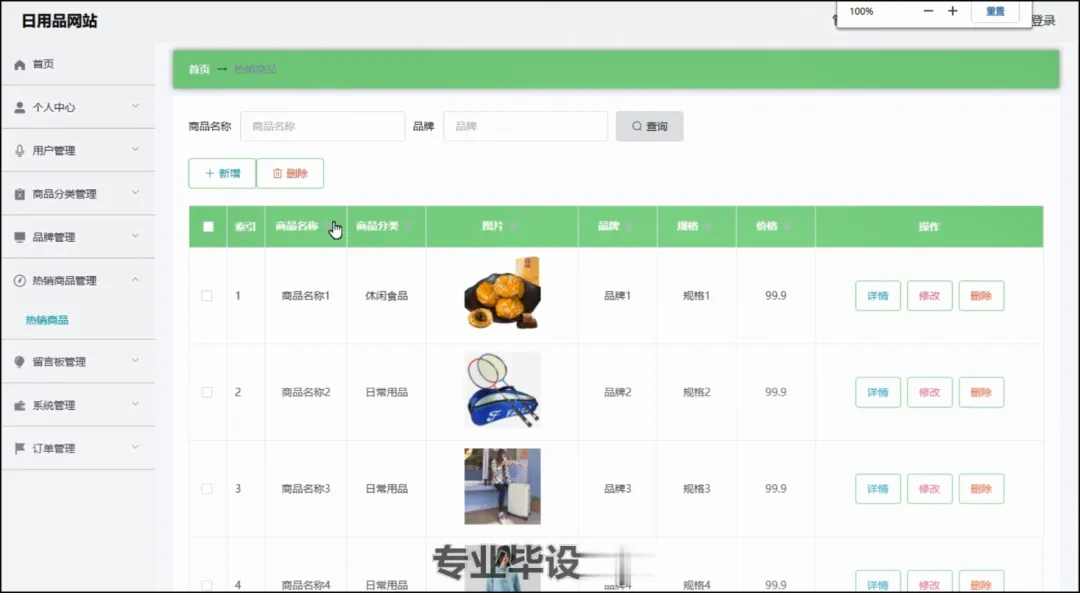Click the sort icon on 规格 column
Image resolution: width=1080 pixels, height=593 pixels.
point(708,227)
